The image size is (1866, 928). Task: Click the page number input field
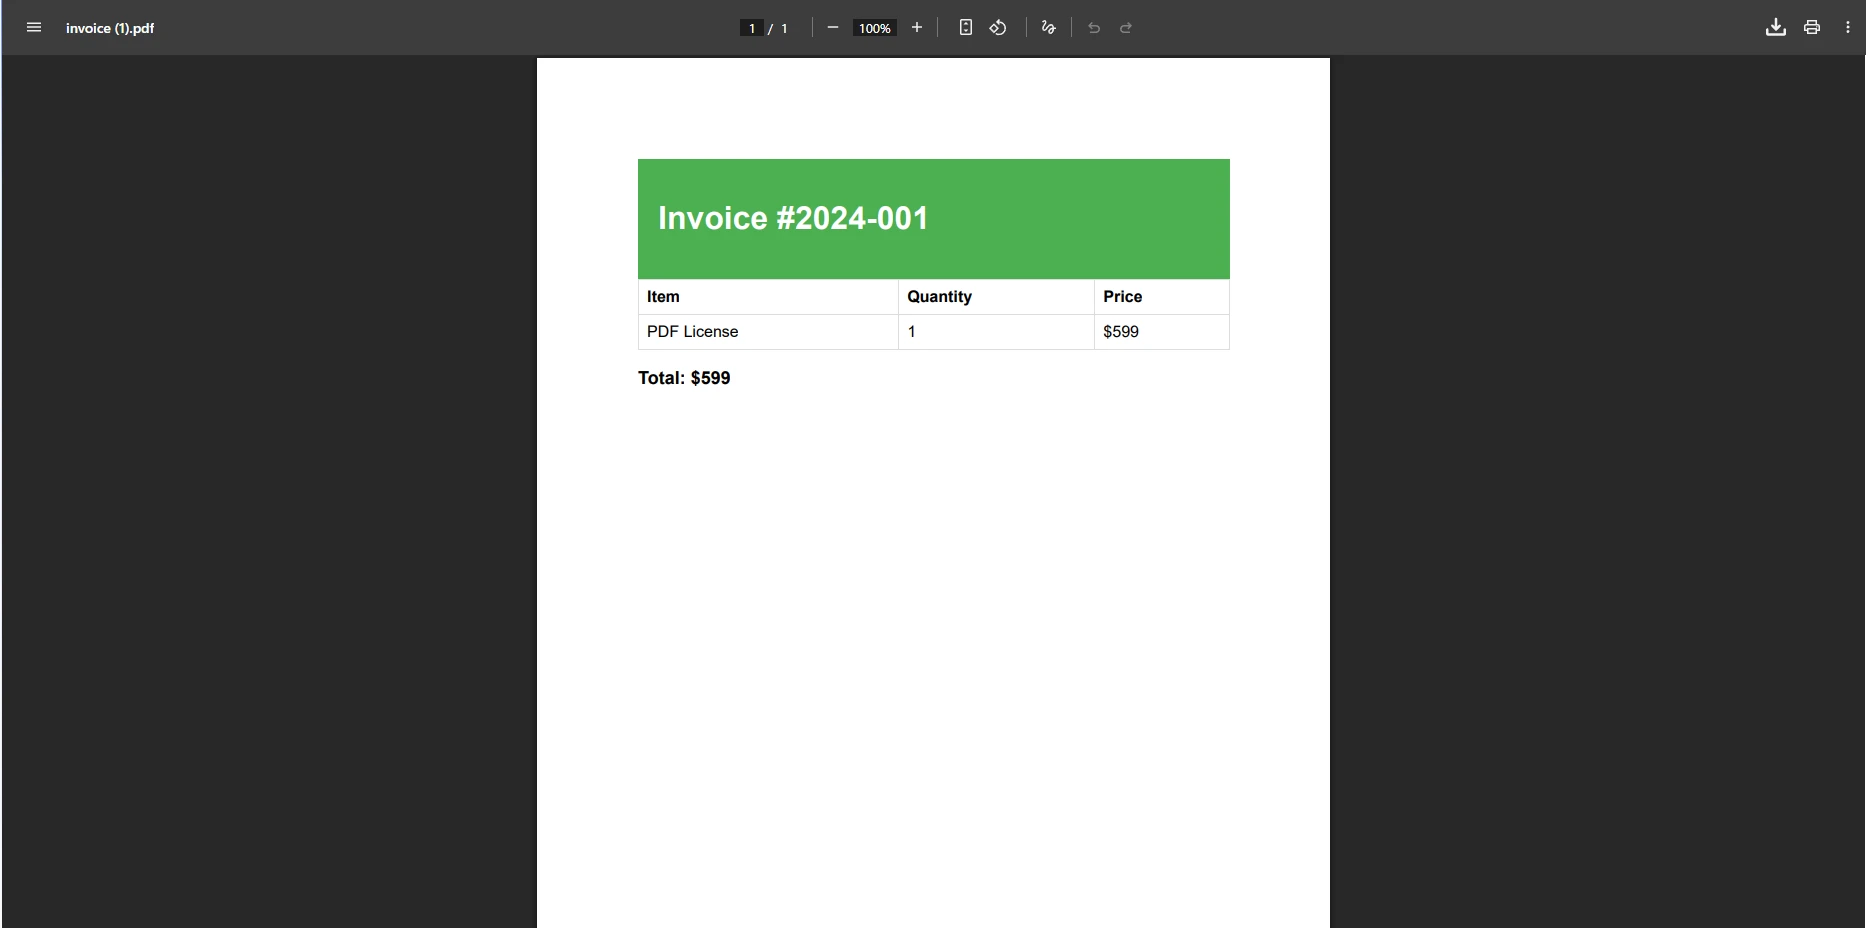click(751, 27)
